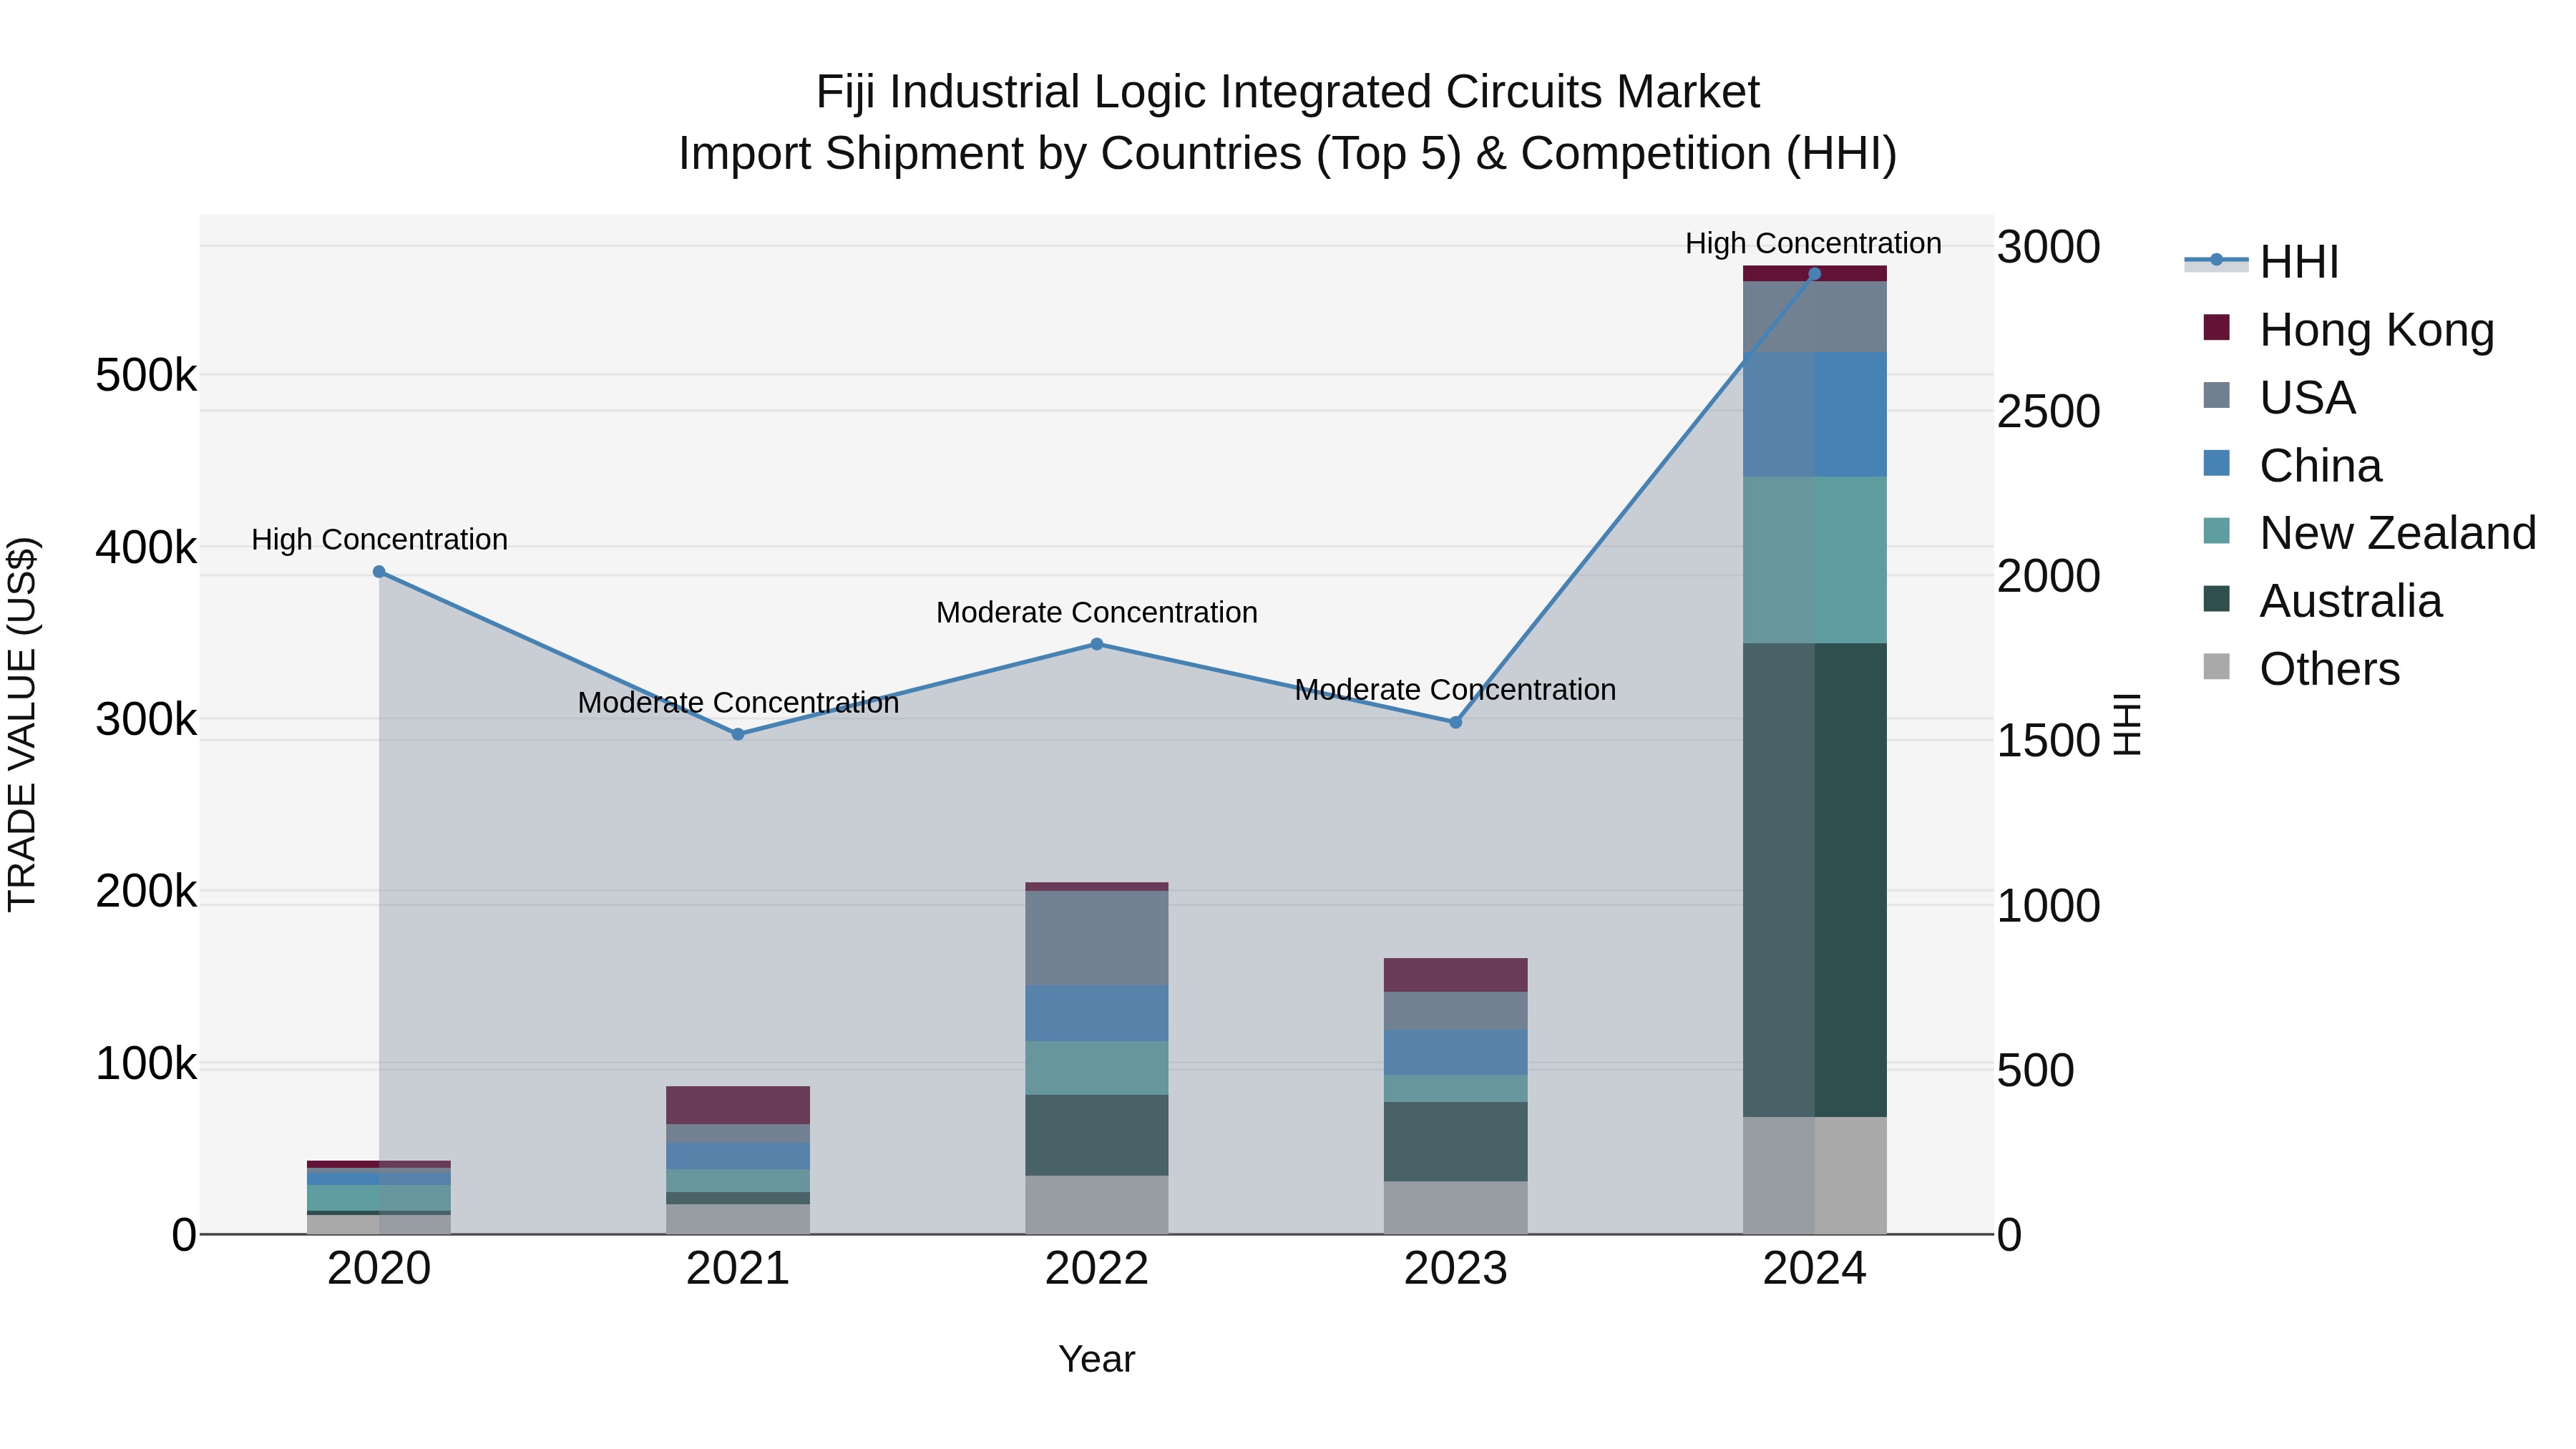
Task: Click the New Zealand segment in 2022 bar
Action: pyautogui.click(x=1097, y=1068)
